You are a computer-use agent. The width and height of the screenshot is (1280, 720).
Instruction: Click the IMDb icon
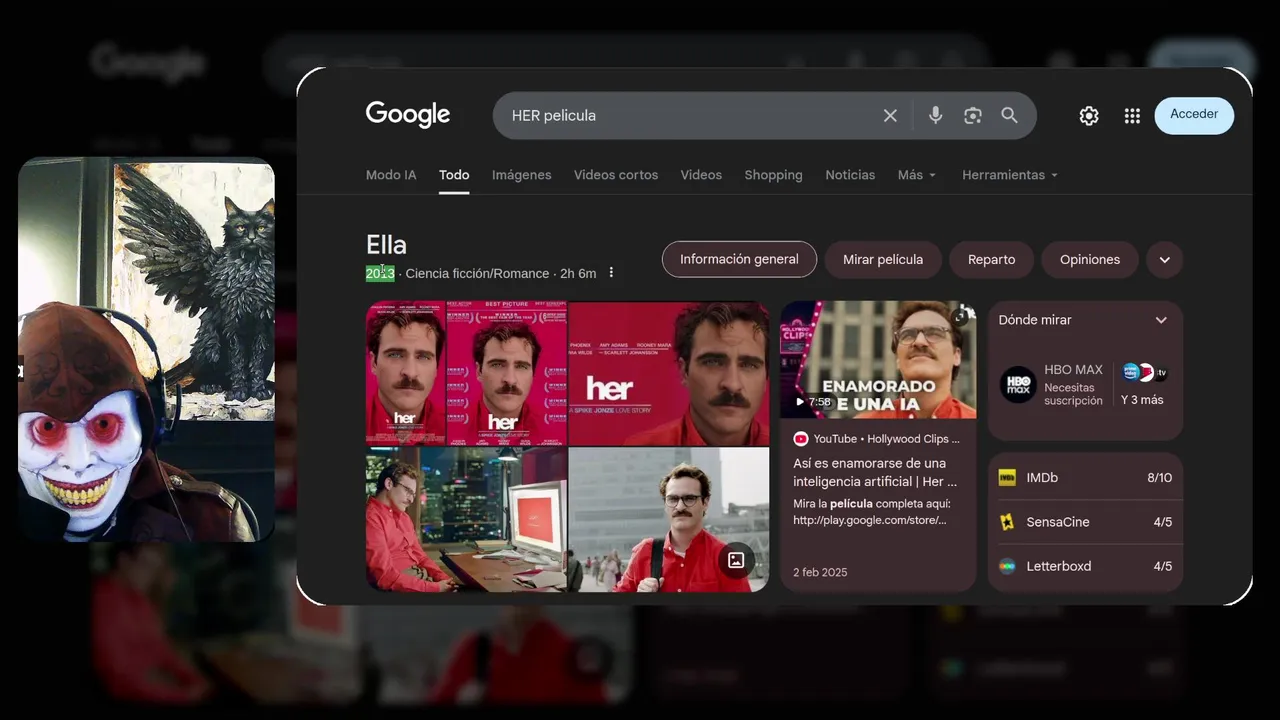1007,478
